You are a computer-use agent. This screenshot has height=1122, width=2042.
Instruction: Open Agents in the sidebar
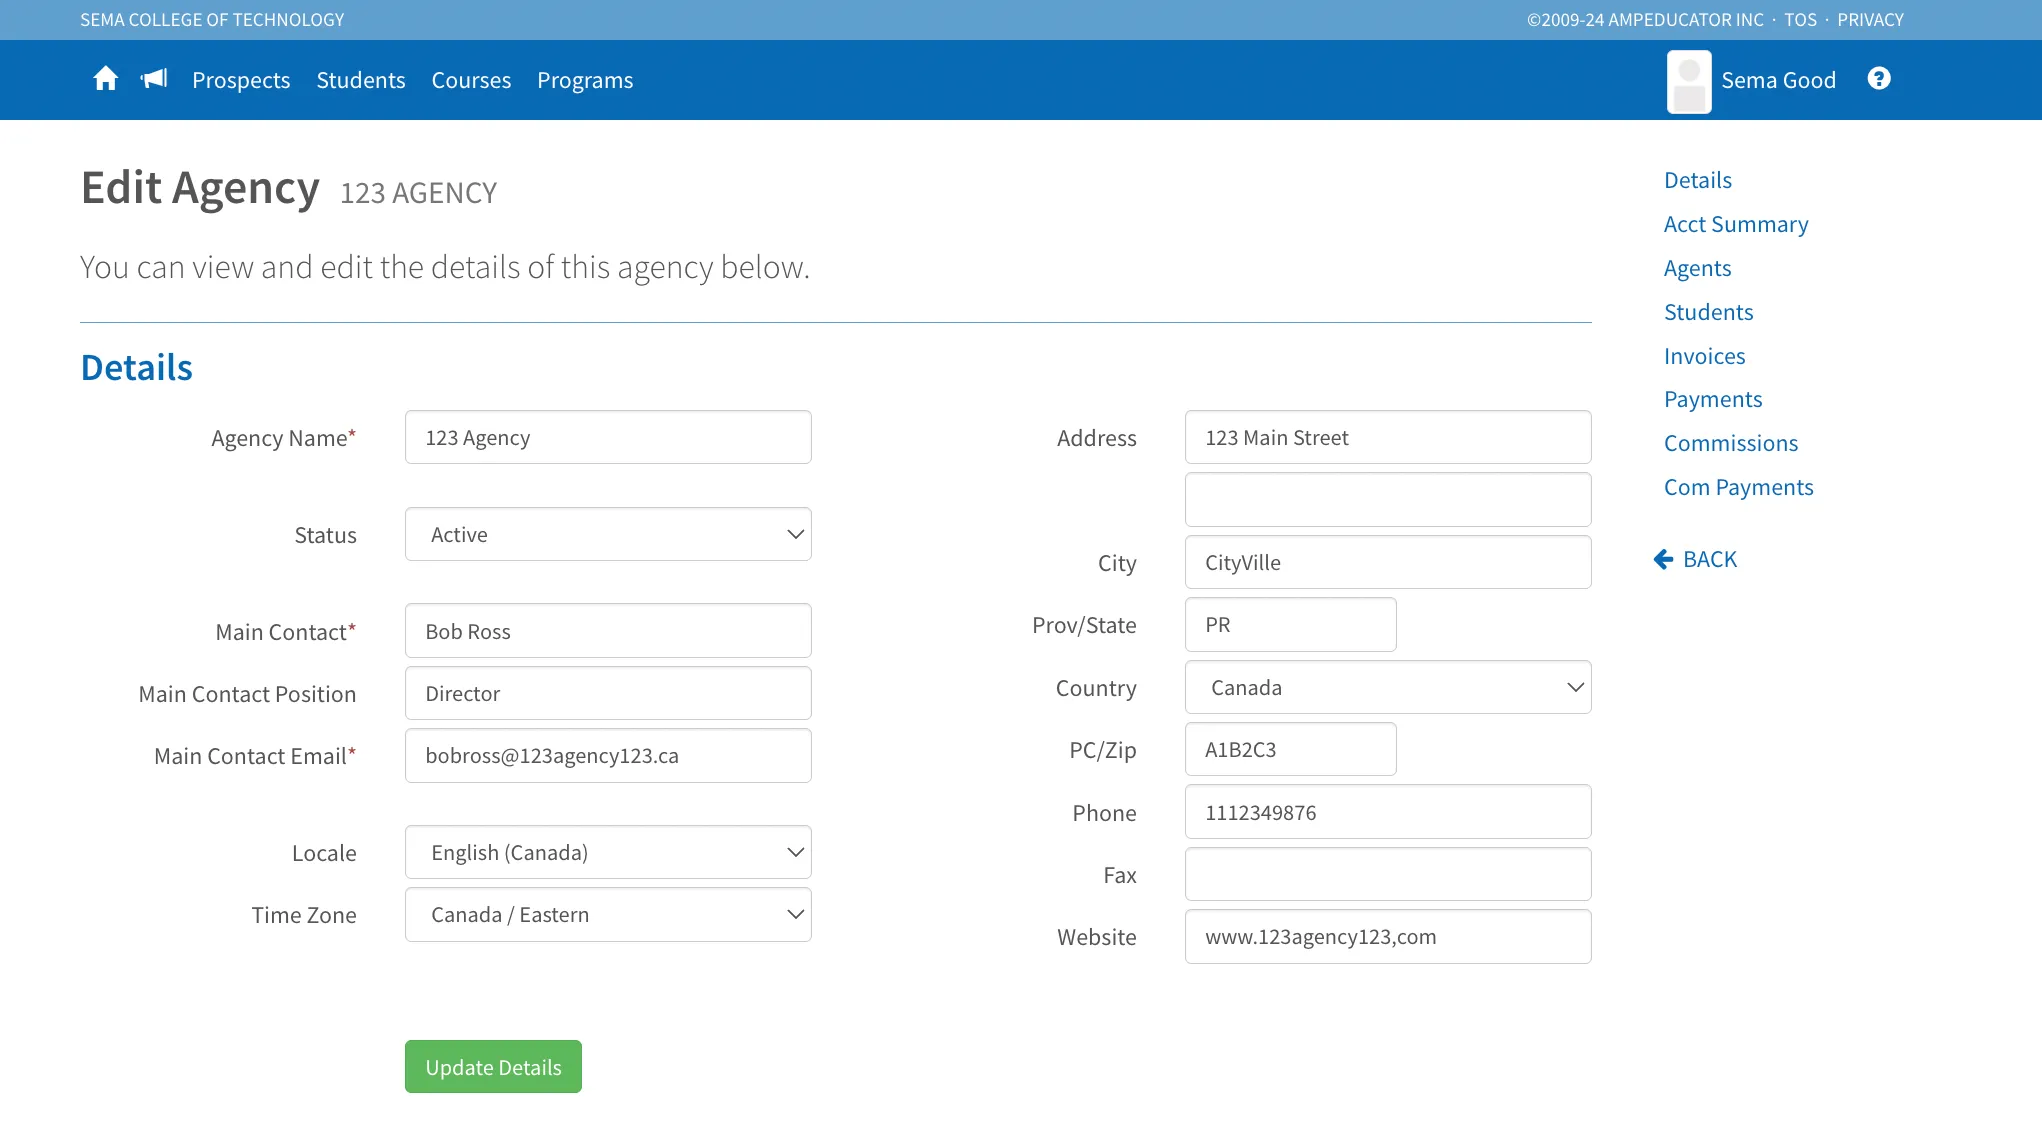1697,268
